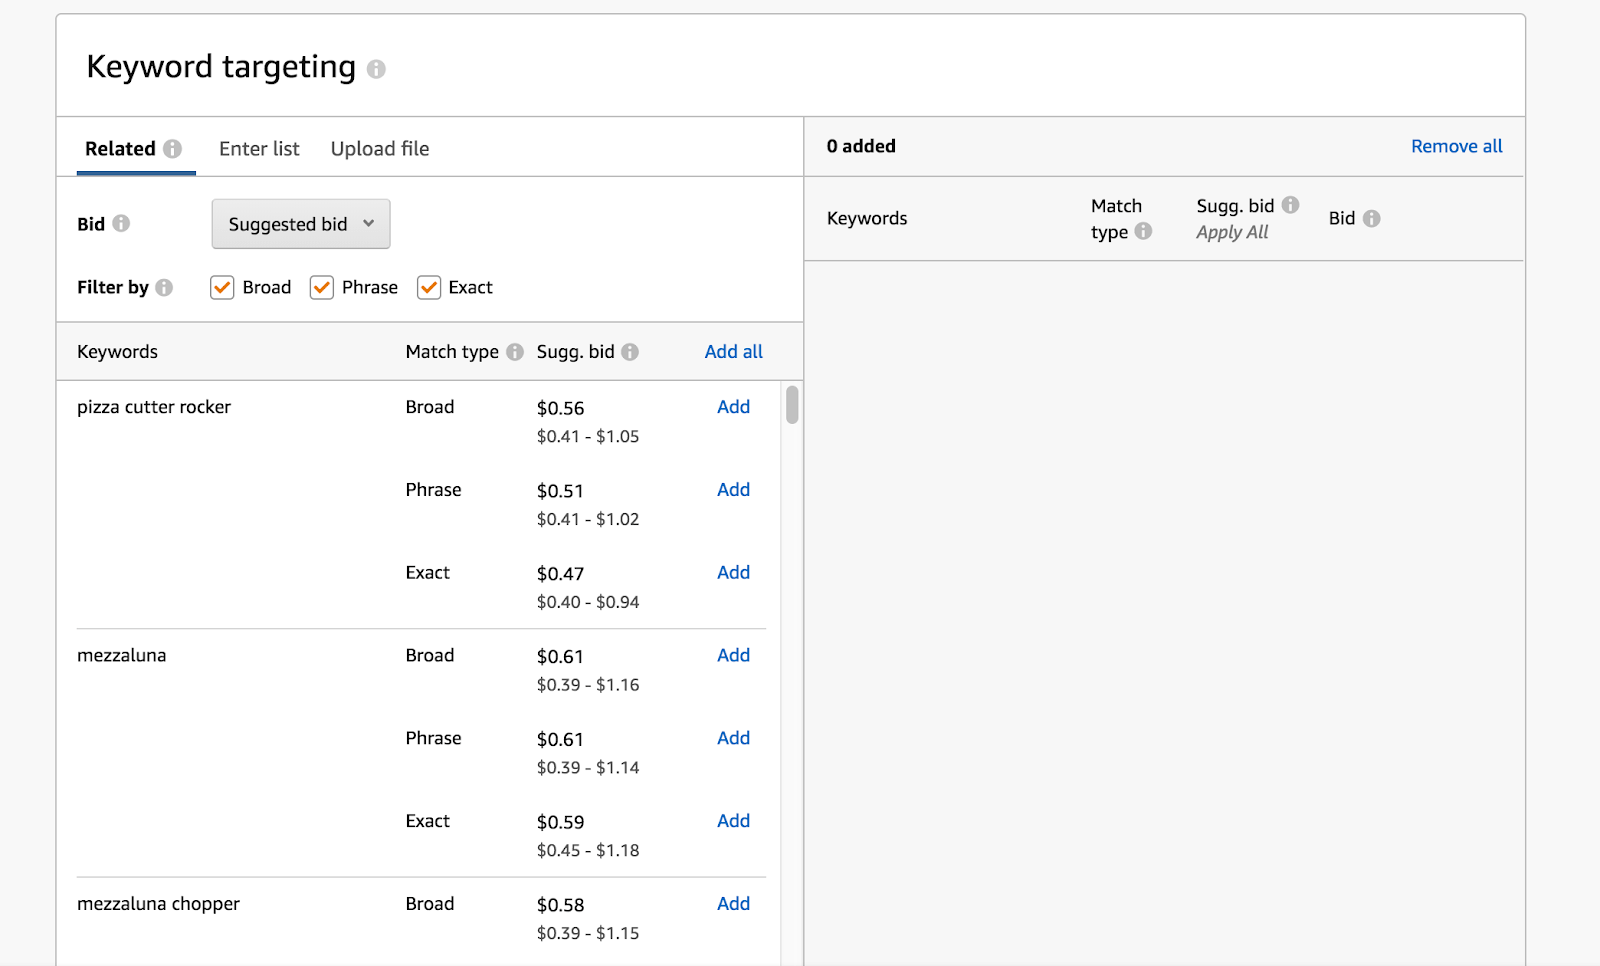Click info icon beside Keyword targeting title
The width and height of the screenshot is (1600, 966).
click(376, 69)
